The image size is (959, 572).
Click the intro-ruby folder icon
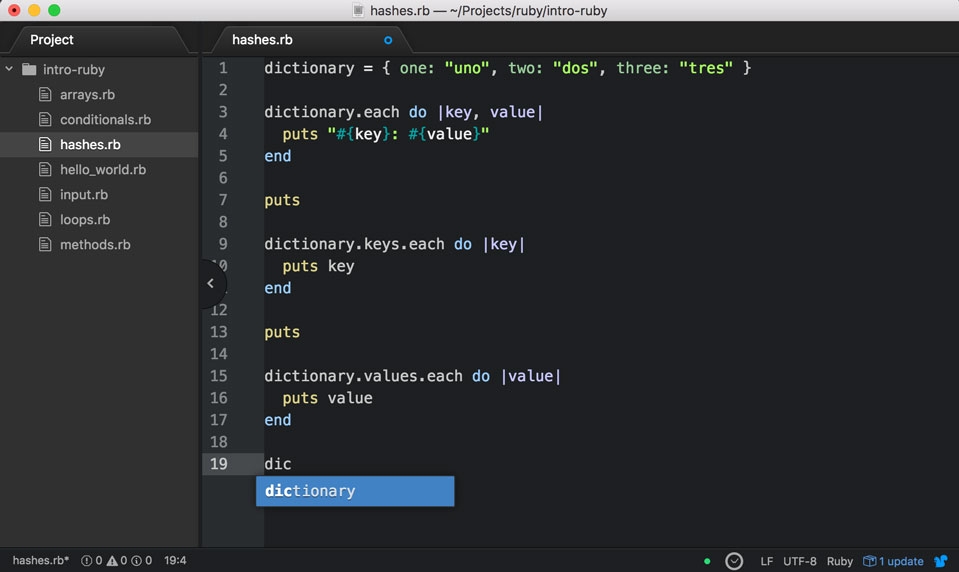pyautogui.click(x=29, y=70)
